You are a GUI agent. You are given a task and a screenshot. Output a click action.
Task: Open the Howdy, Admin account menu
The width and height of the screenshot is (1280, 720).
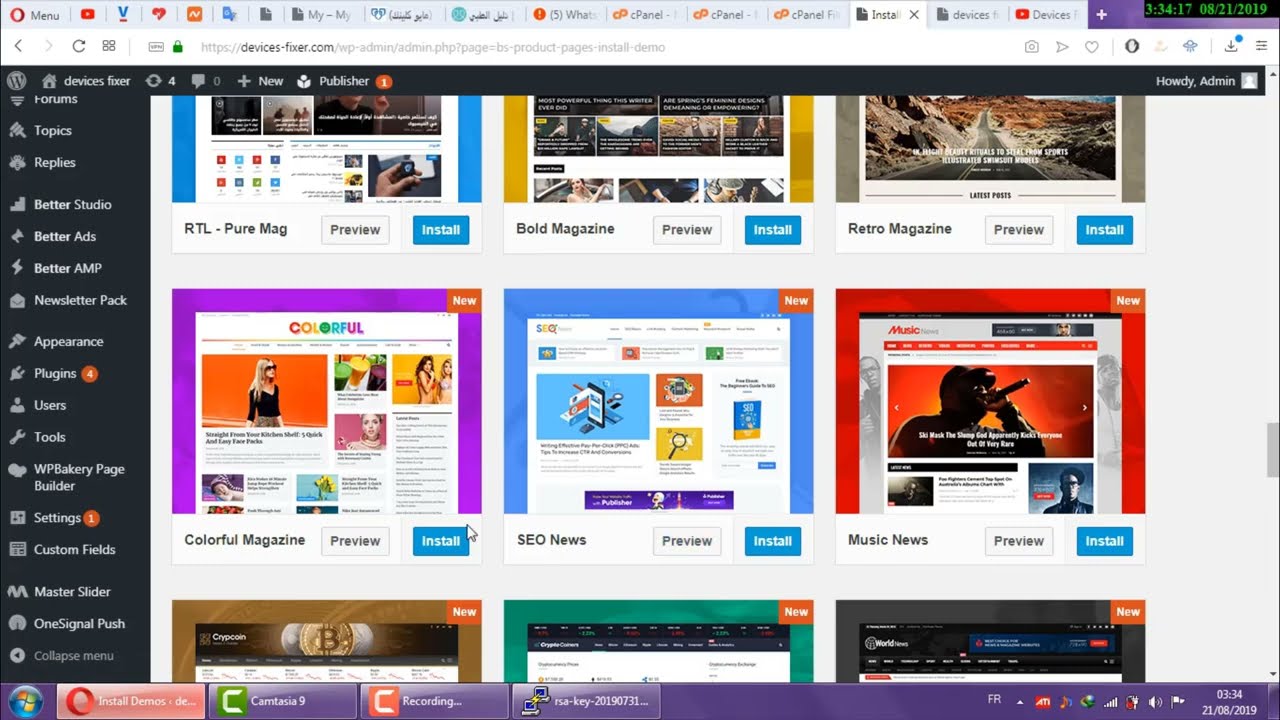[1206, 81]
